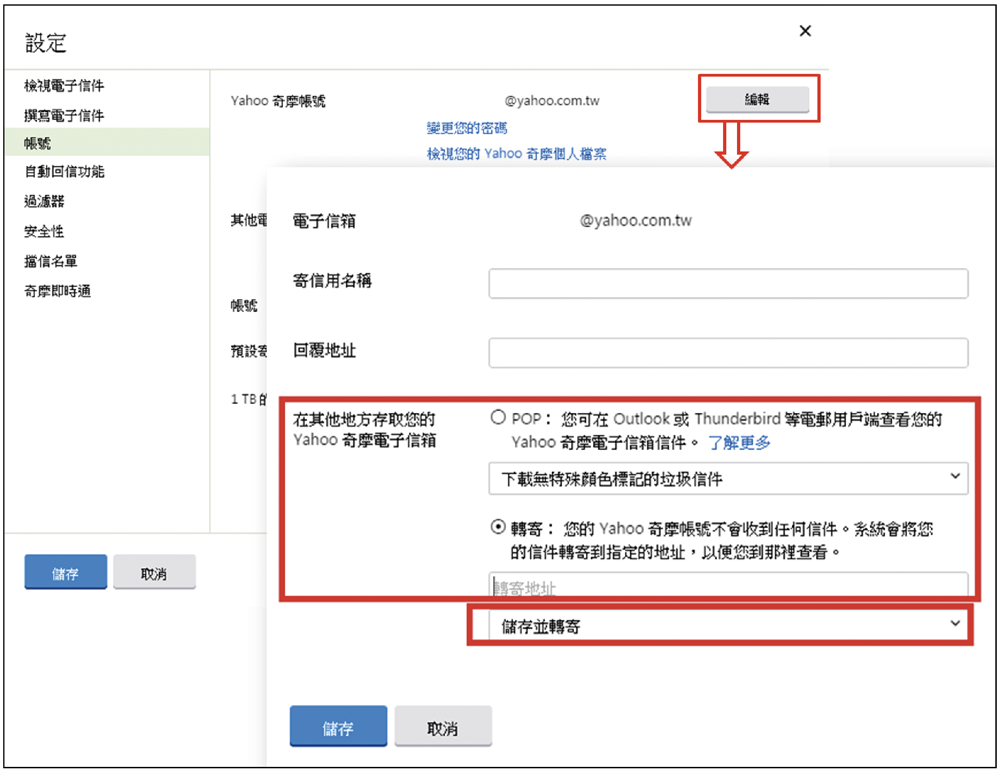Click 取消 in the account edit panel
Screen dimensions: 1000x776
(443, 726)
